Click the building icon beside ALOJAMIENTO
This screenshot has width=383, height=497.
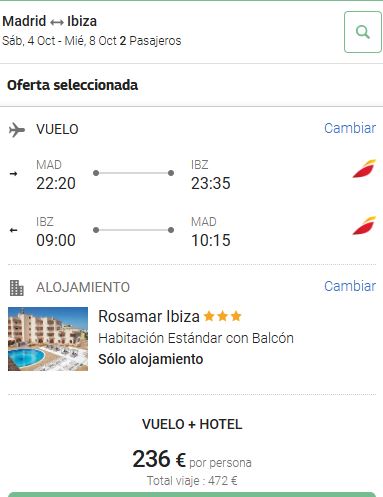pyautogui.click(x=17, y=288)
